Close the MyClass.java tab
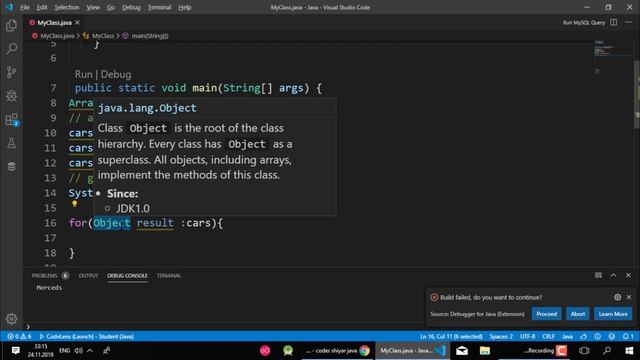640x360 pixels. click(78, 22)
